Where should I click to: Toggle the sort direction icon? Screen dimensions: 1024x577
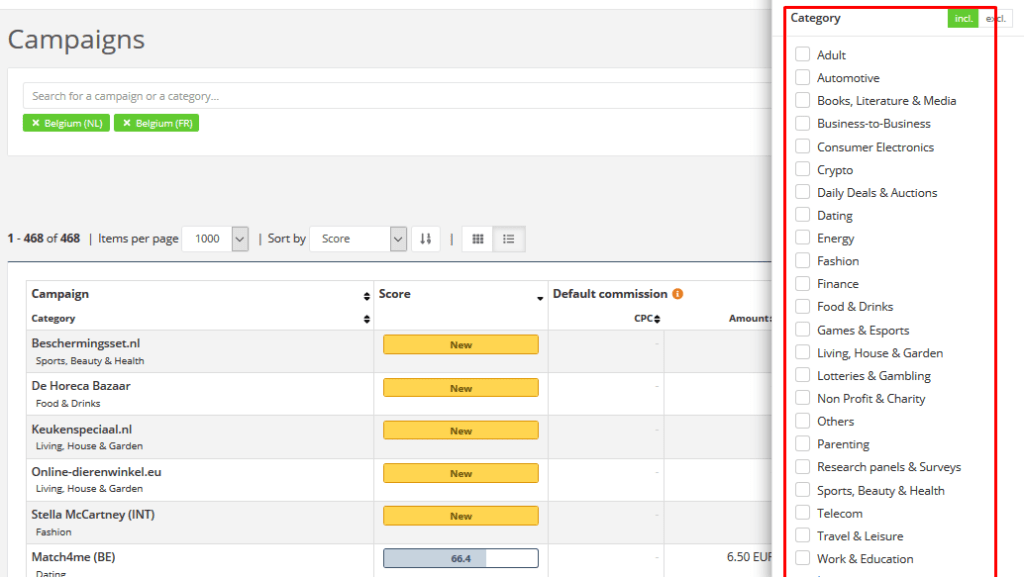(426, 239)
